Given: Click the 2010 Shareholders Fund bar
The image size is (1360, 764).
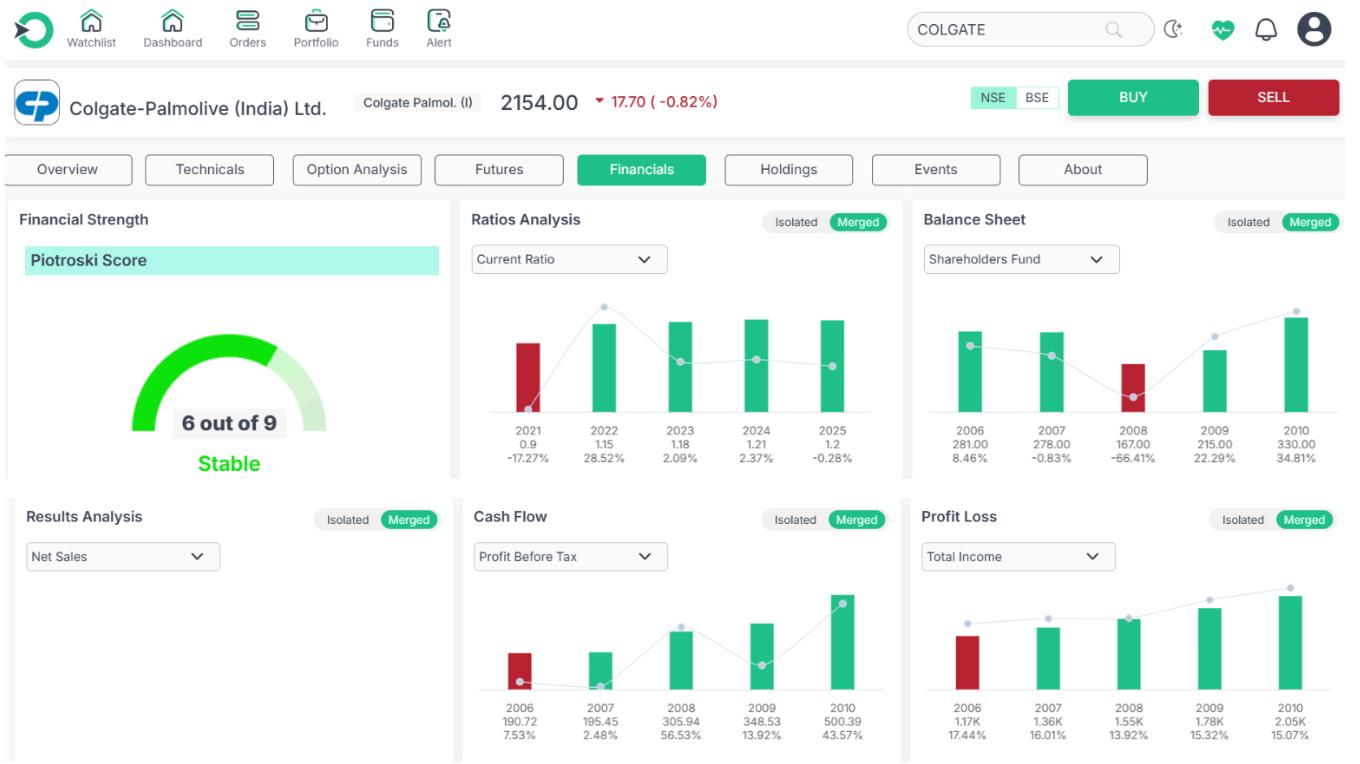Looking at the screenshot, I should tap(1296, 365).
